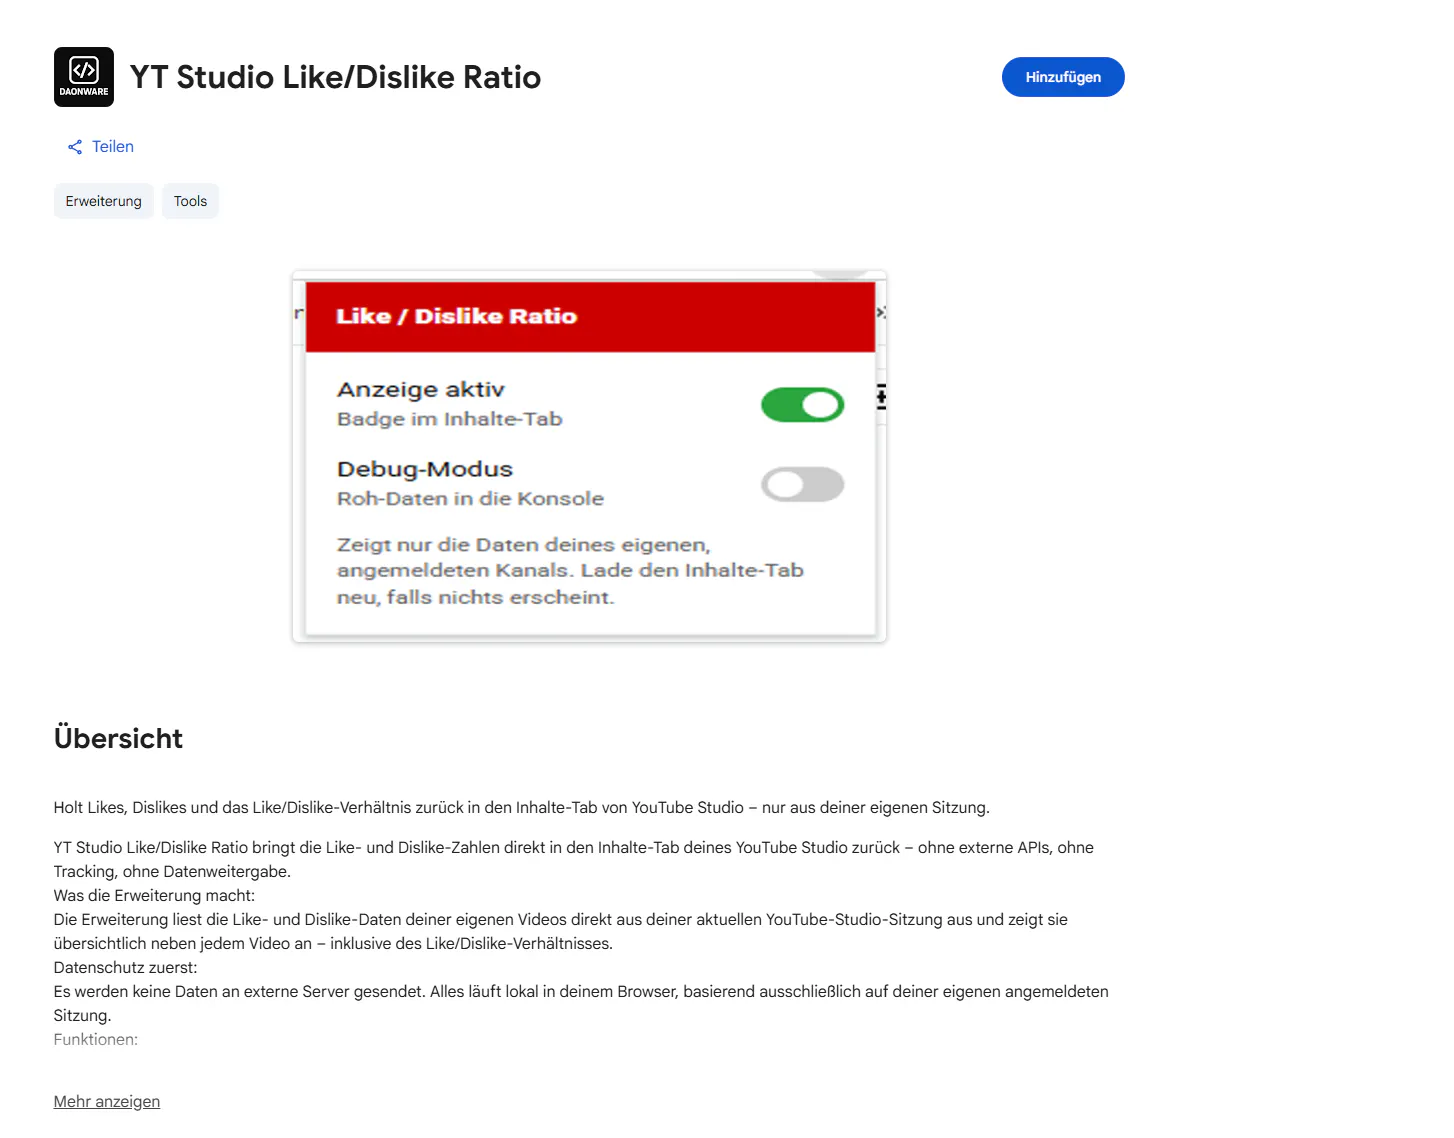Click the 'Was die Erweiterung macht:' line
Image resolution: width=1454 pixels, height=1138 pixels.
click(155, 895)
